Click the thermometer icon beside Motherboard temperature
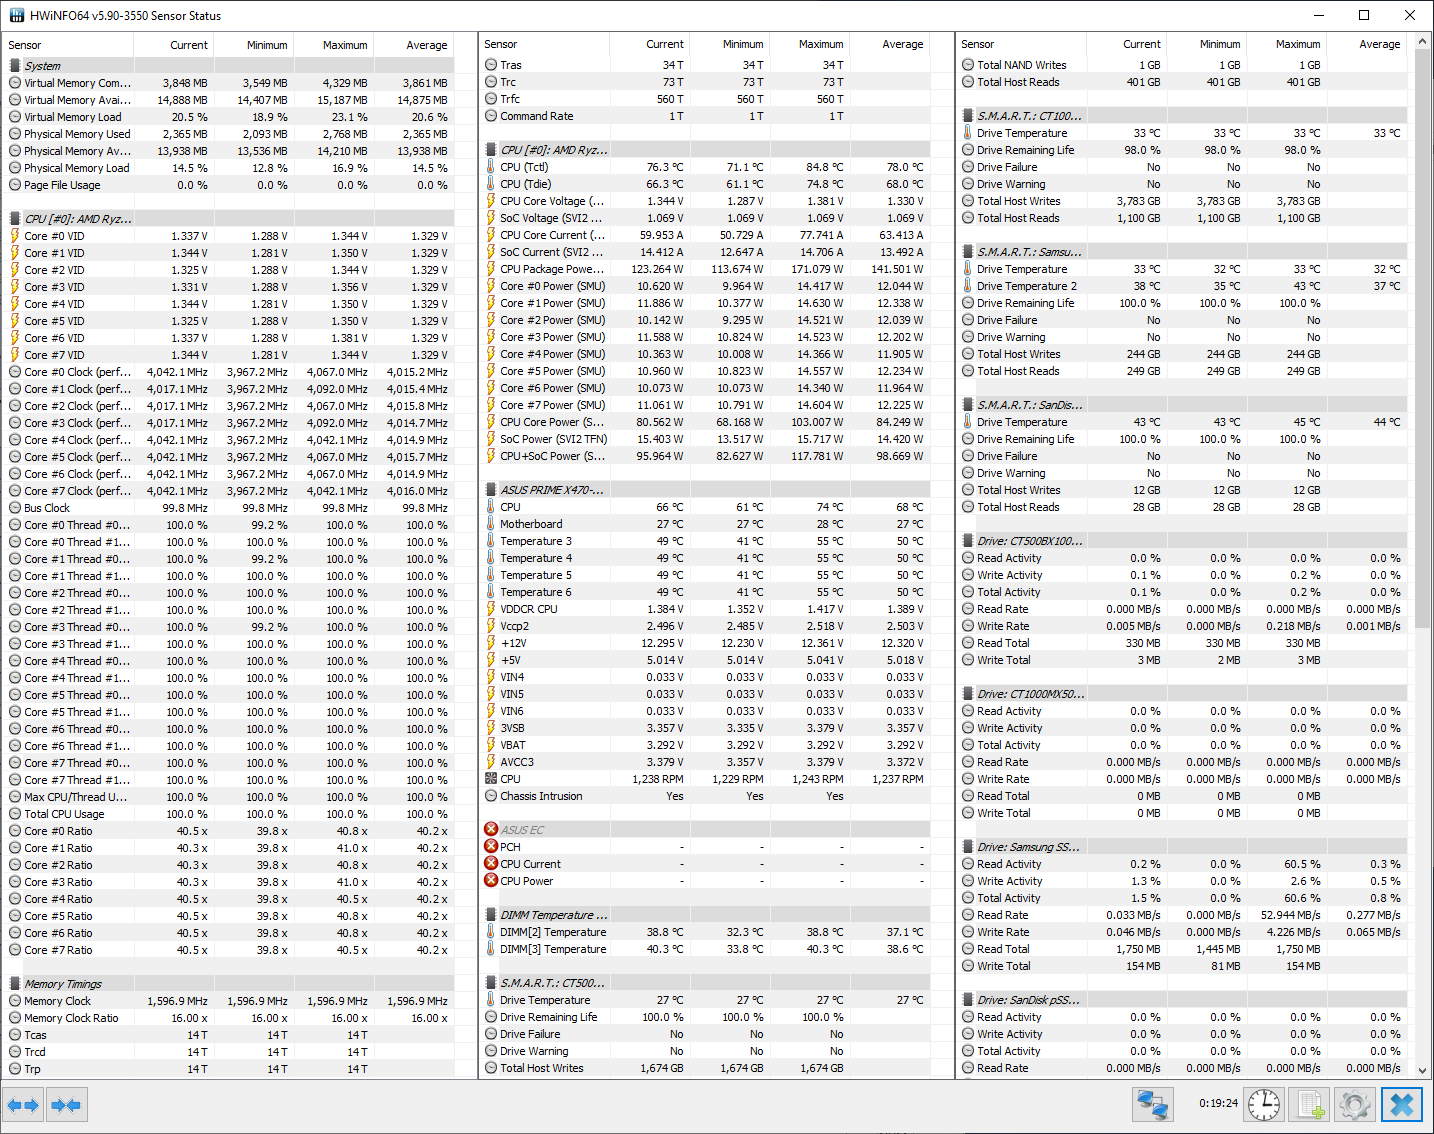The width and height of the screenshot is (1434, 1134). 491,524
